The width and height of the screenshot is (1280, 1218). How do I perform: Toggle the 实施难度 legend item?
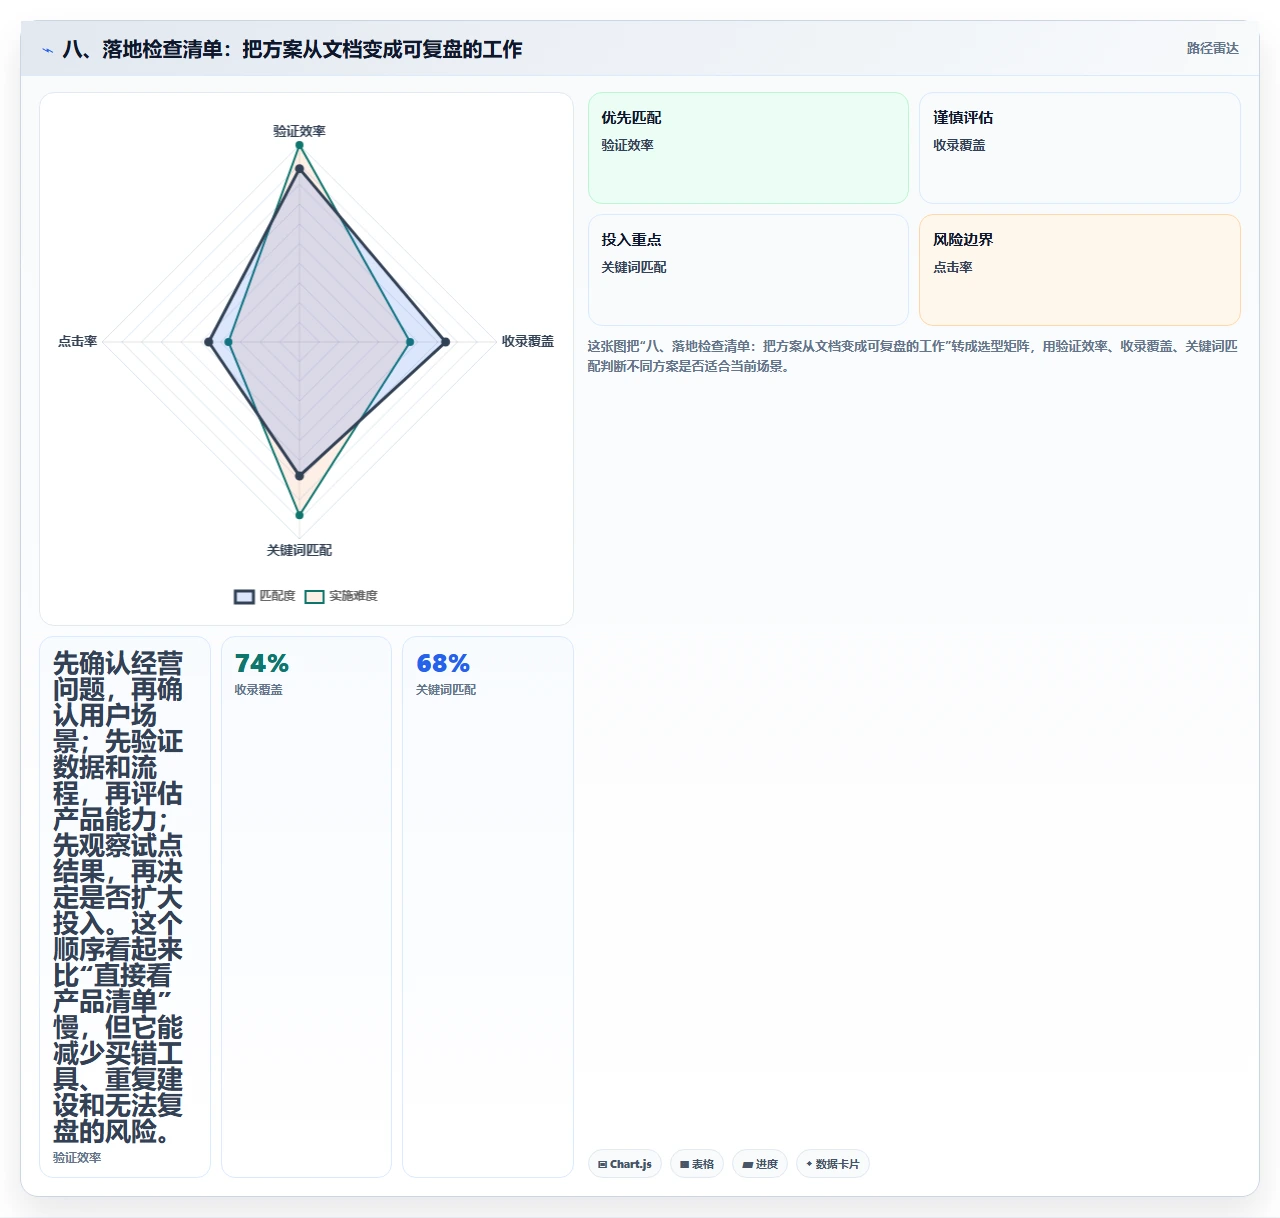[341, 596]
